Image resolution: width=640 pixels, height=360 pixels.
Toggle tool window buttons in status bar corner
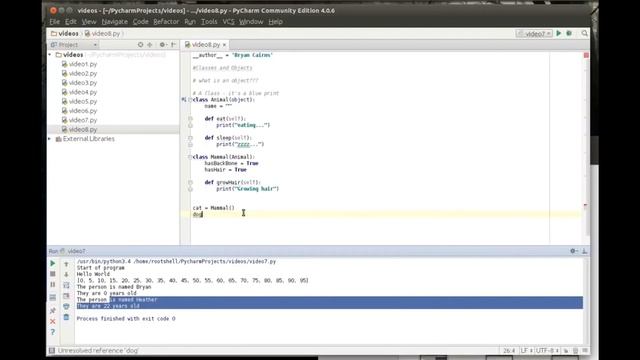coord(52,351)
